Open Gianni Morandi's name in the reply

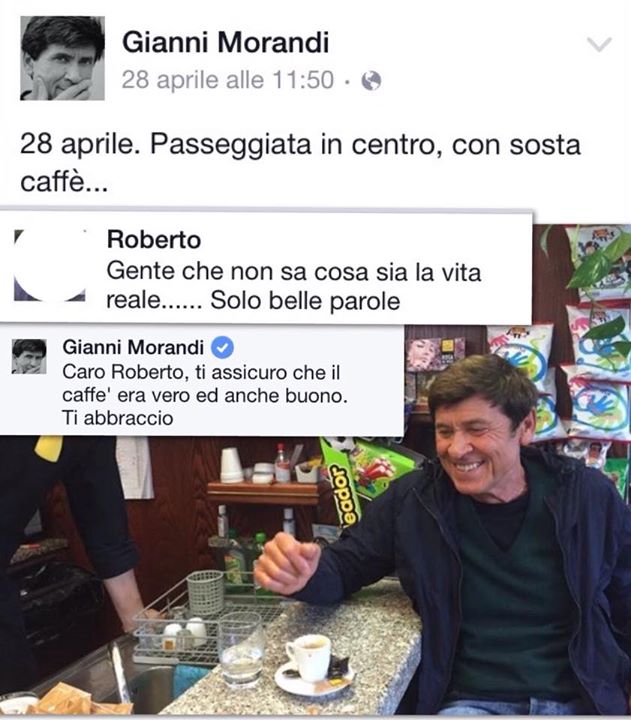point(133,347)
